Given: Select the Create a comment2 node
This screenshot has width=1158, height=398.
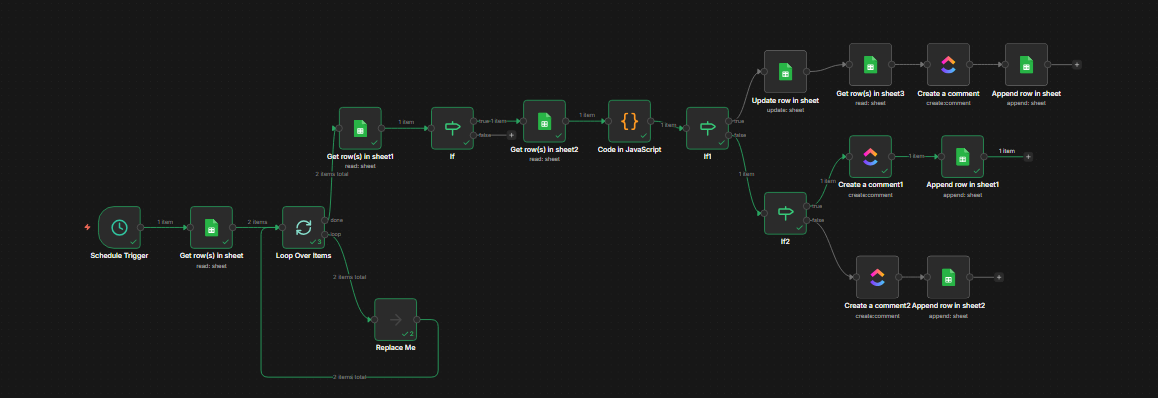Looking at the screenshot, I should point(877,277).
